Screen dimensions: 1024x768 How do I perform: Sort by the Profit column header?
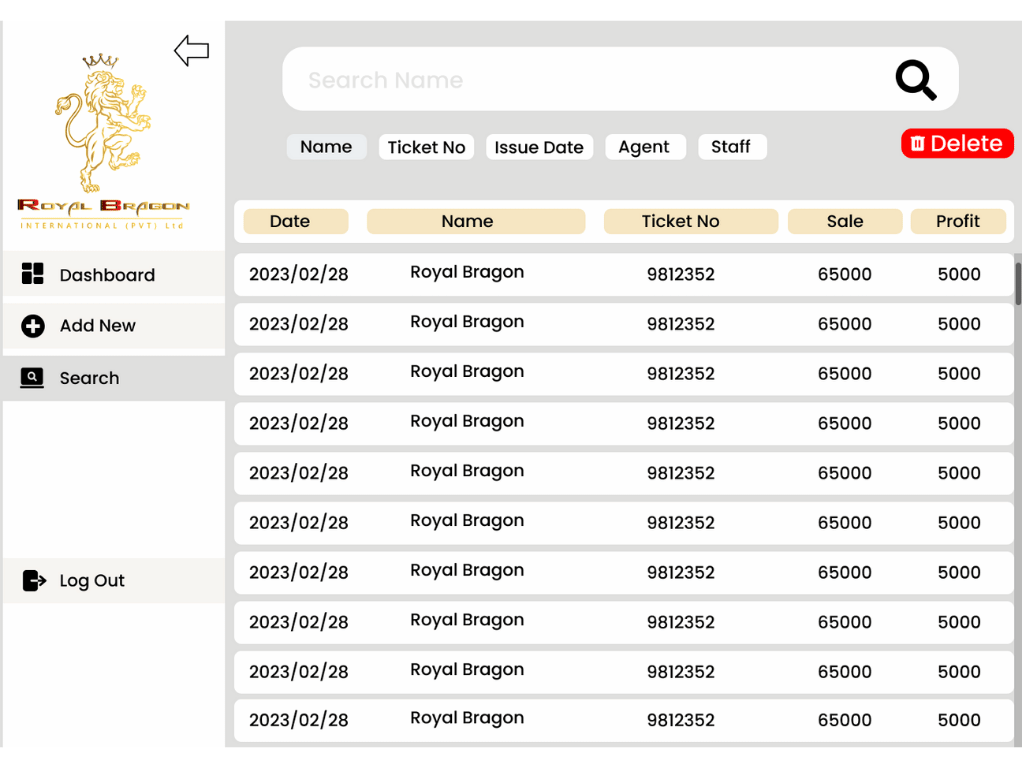[x=958, y=221]
